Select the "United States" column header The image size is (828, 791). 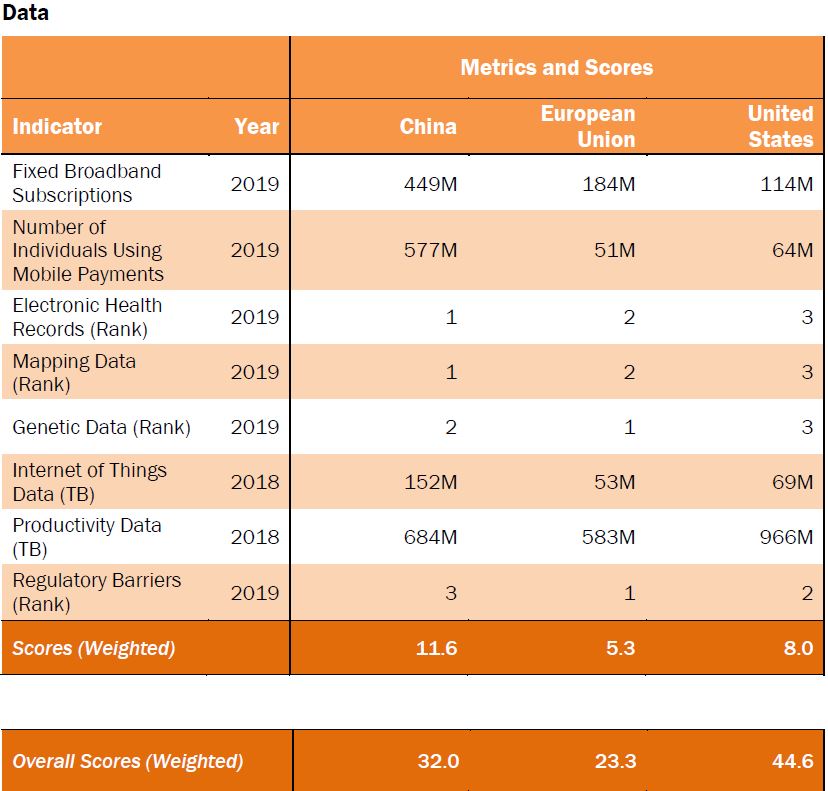click(x=780, y=127)
